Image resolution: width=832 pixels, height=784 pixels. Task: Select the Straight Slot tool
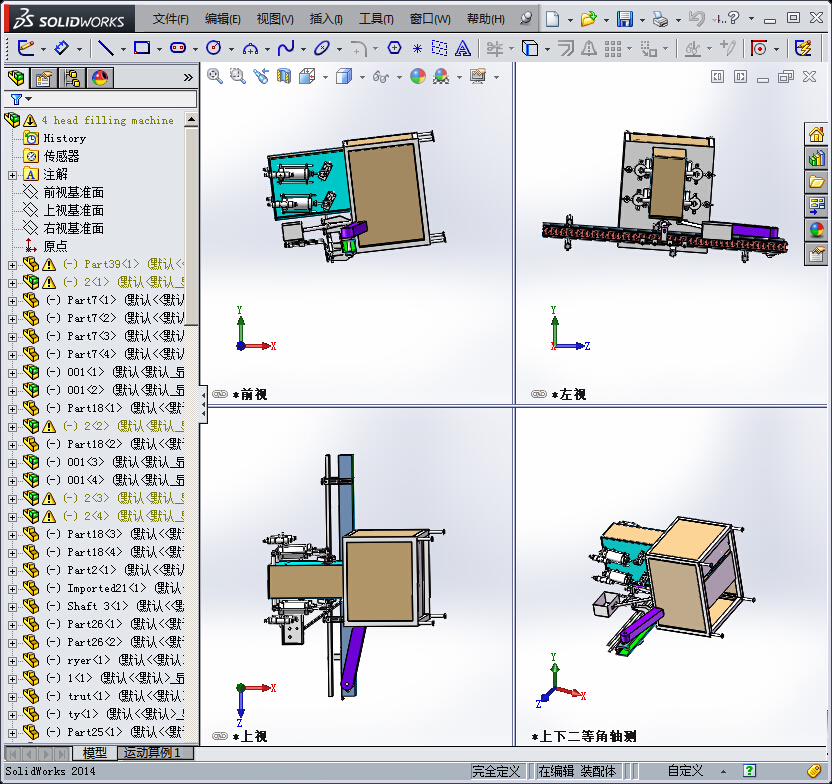pyautogui.click(x=178, y=48)
